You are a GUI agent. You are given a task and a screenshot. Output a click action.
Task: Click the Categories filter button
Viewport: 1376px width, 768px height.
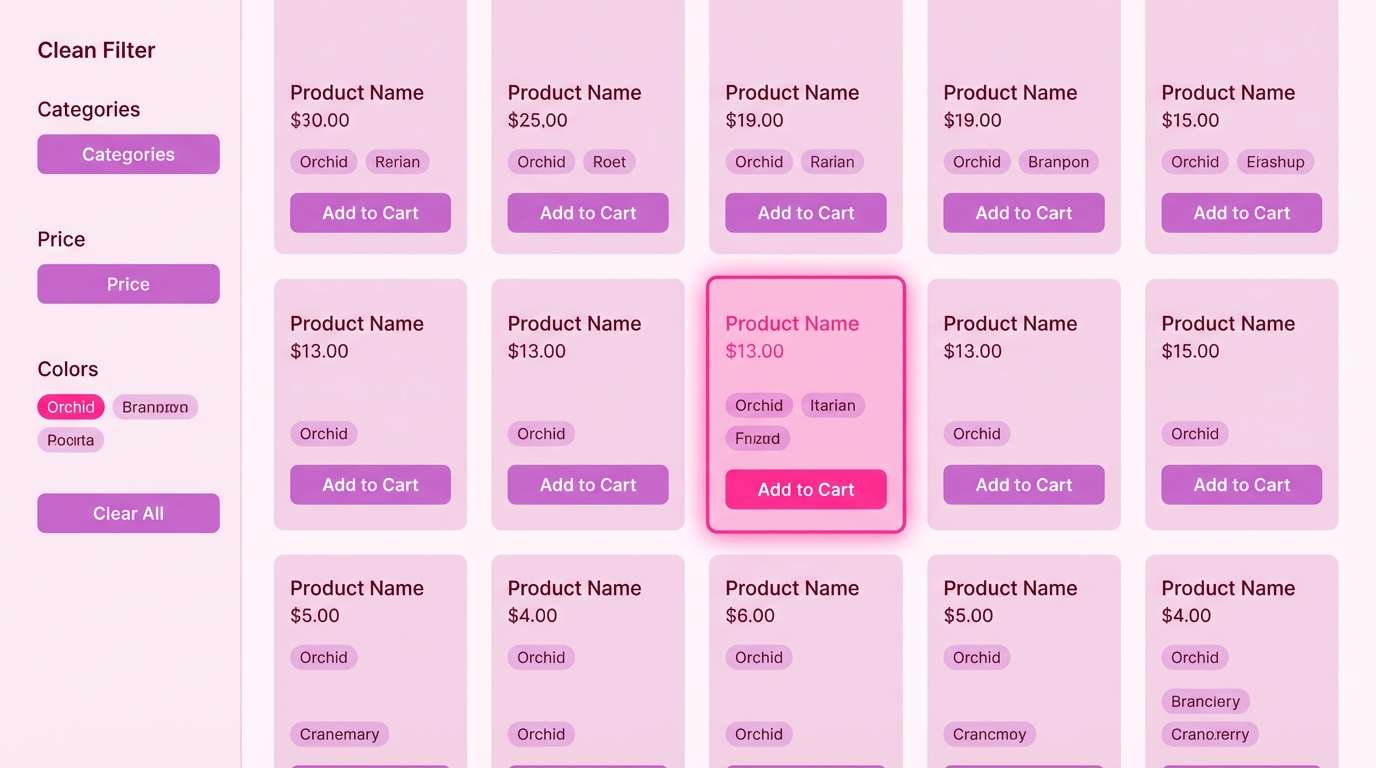(x=128, y=154)
